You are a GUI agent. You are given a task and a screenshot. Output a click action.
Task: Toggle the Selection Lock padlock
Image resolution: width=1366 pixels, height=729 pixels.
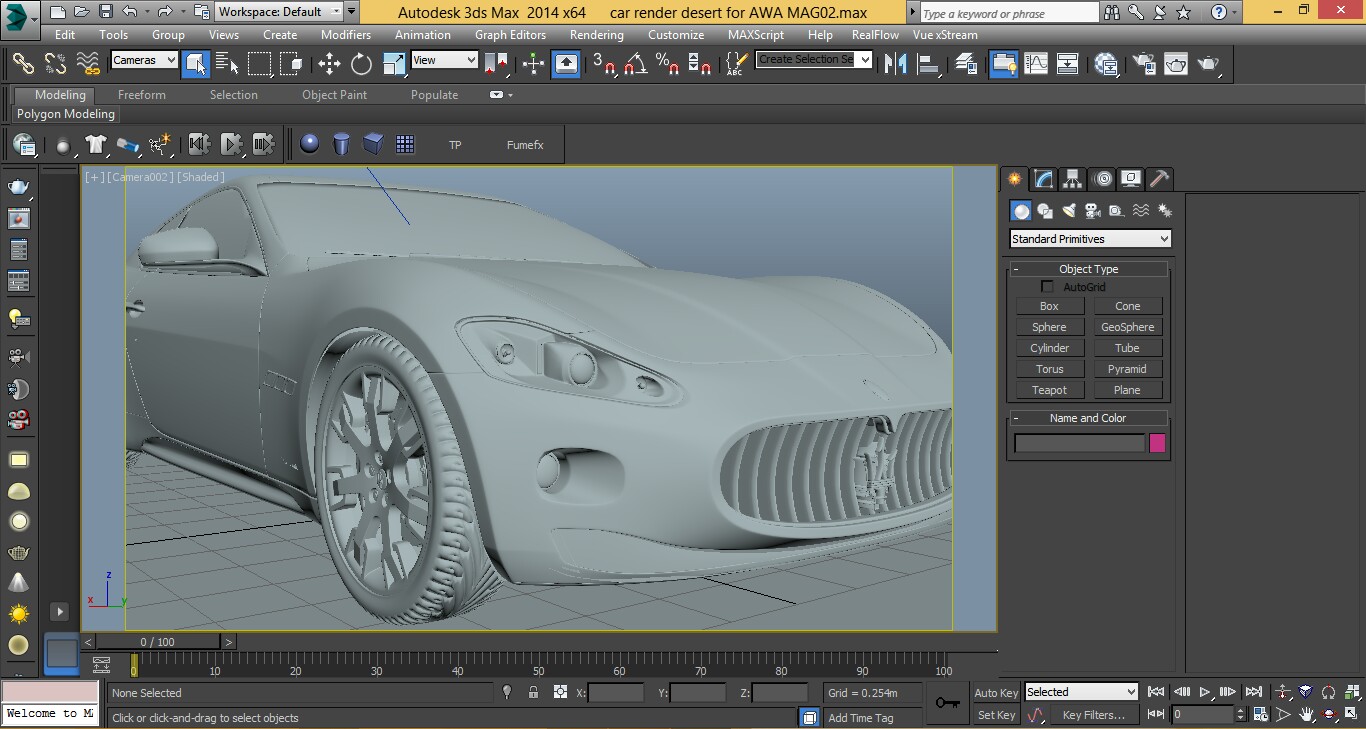pos(533,692)
